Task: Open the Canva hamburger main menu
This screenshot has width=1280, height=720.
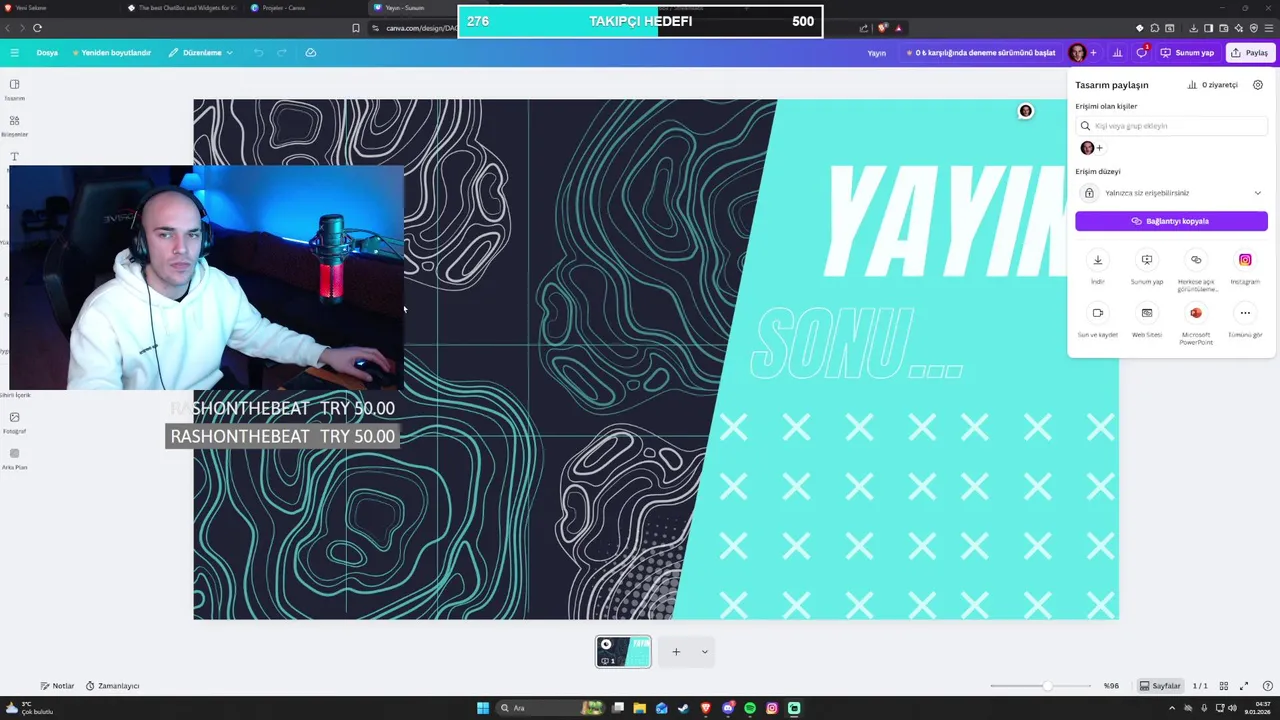Action: (14, 53)
